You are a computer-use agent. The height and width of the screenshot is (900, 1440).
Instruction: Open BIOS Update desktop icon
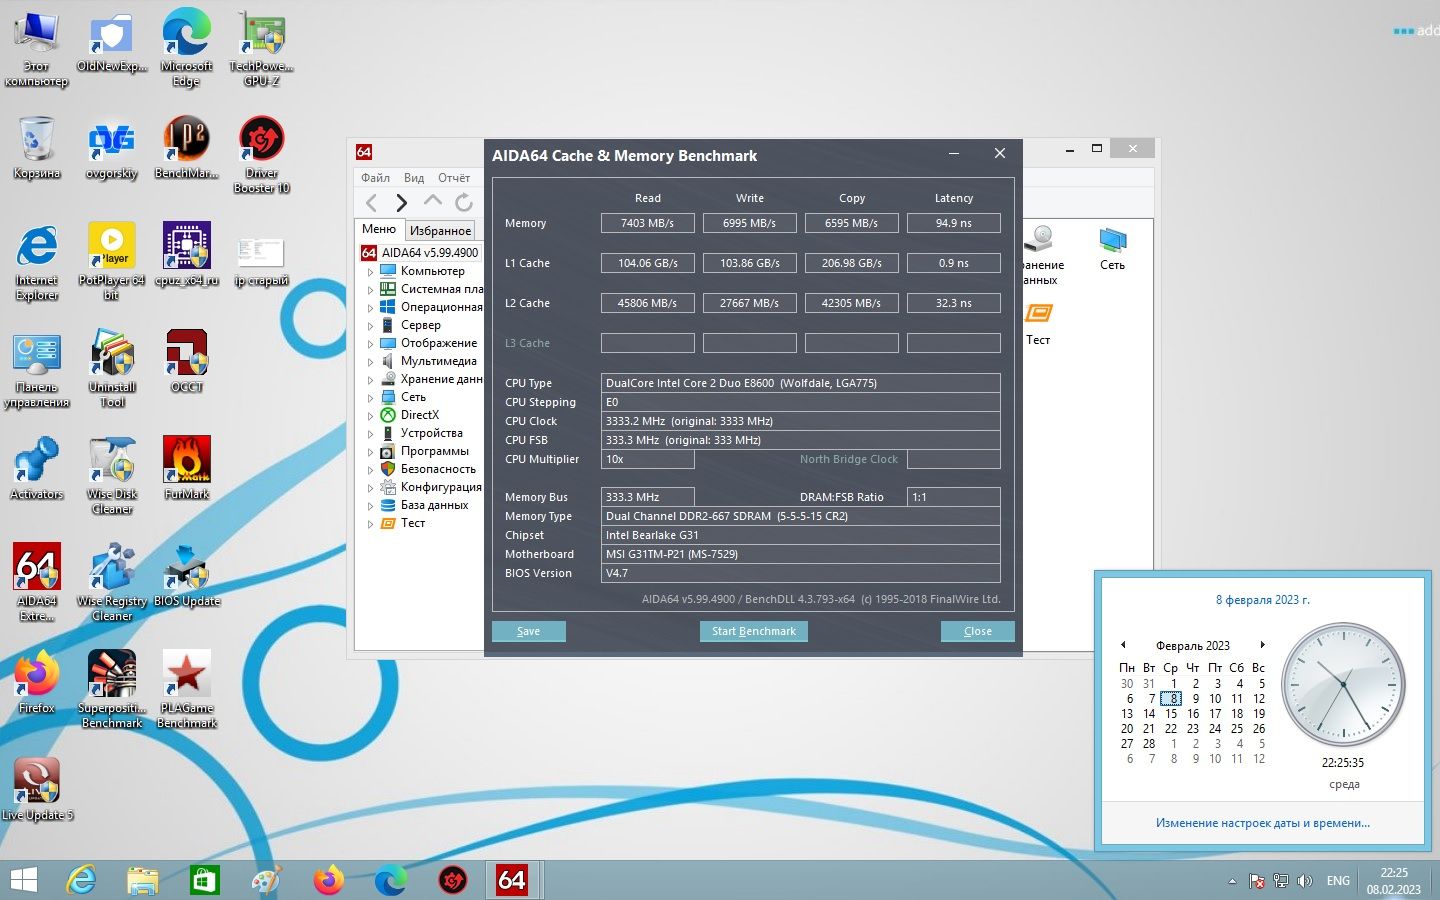click(187, 574)
